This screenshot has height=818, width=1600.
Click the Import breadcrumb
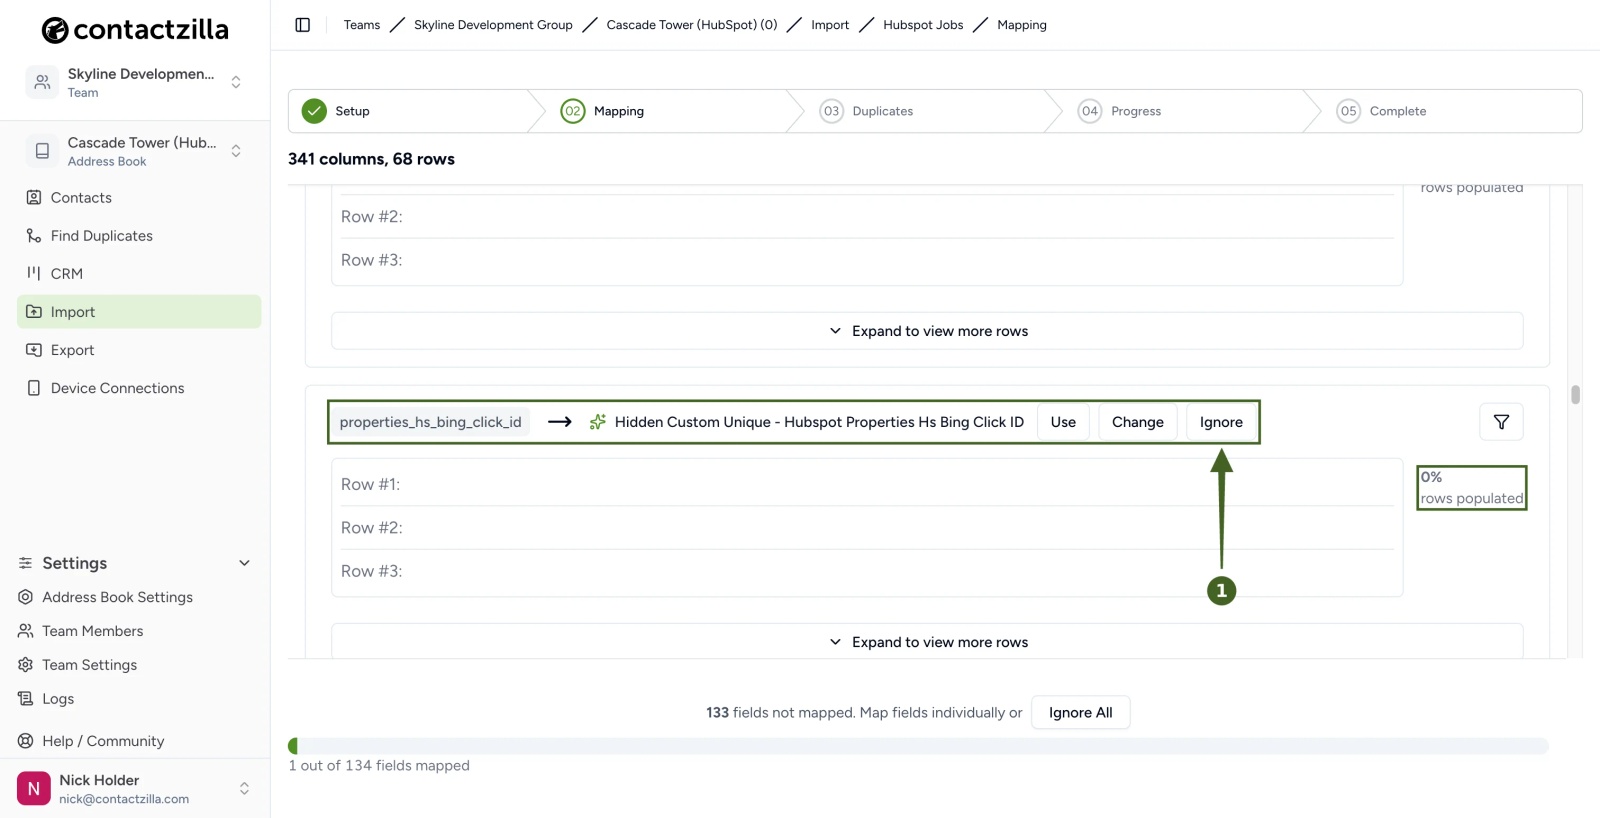[830, 25]
